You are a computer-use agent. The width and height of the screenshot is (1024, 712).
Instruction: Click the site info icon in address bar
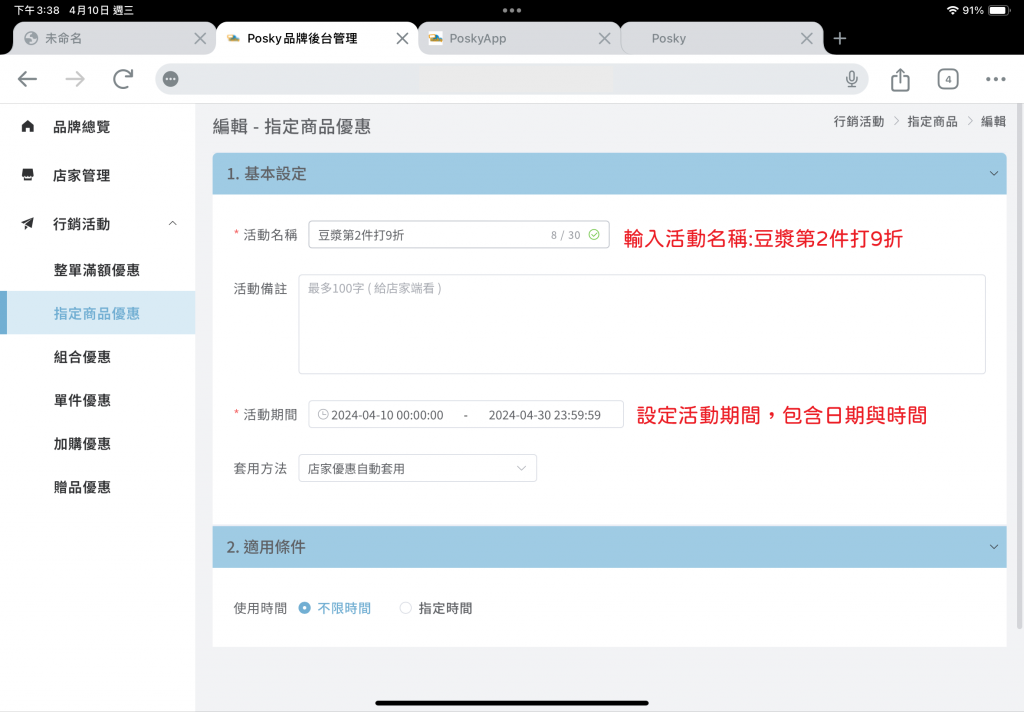tap(170, 79)
